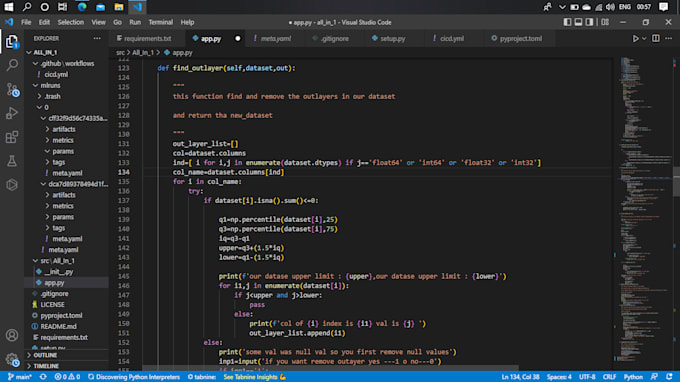Open the File menu

(26, 22)
